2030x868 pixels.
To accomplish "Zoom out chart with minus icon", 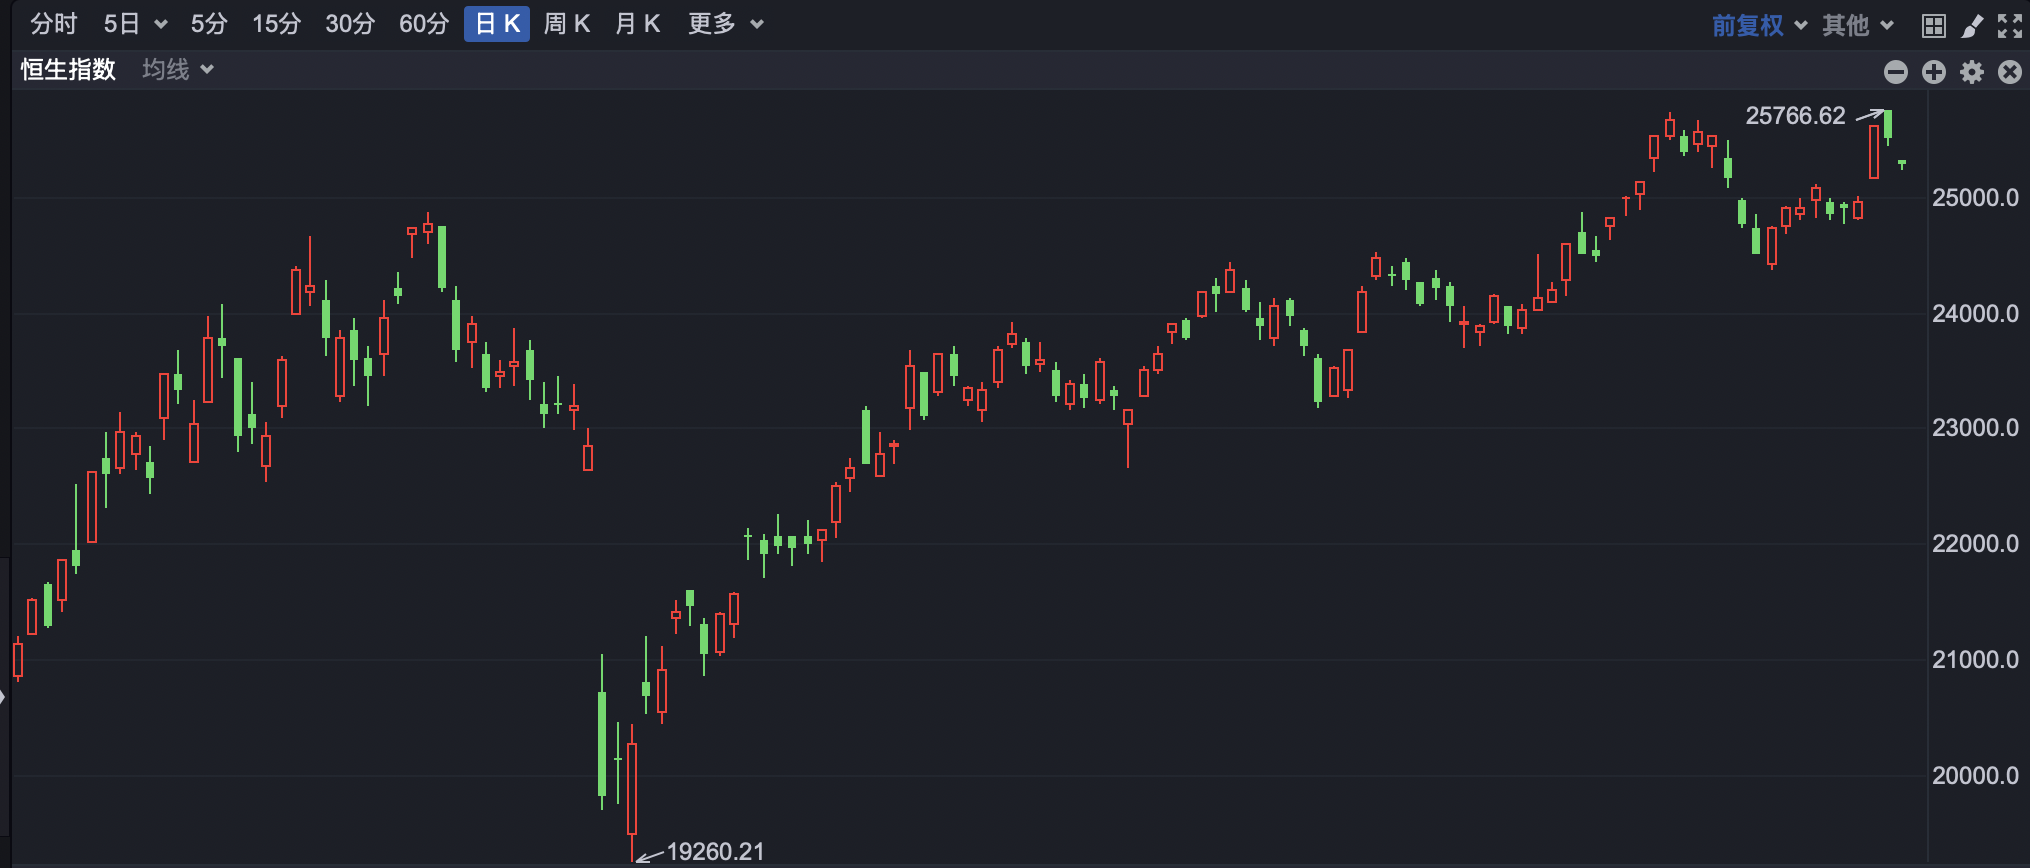I will (x=1896, y=72).
